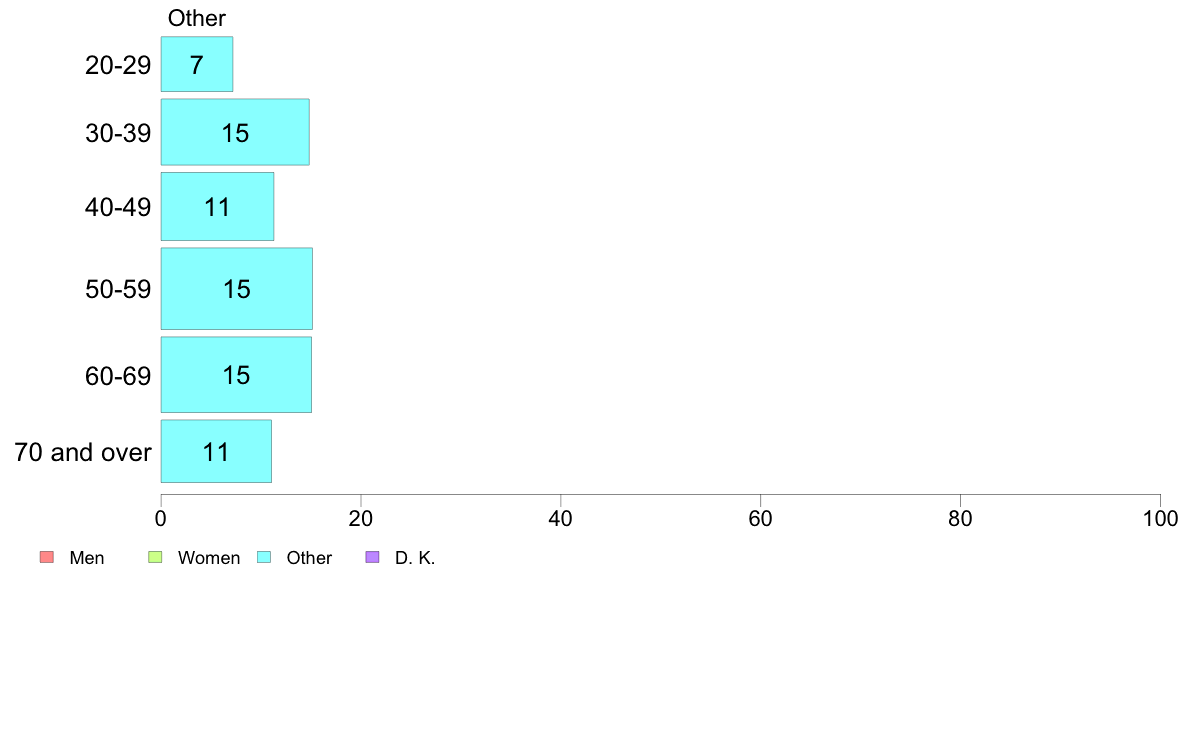The width and height of the screenshot is (1188, 736).
Task: Click the red Men legend swatch
Action: [x=47, y=557]
